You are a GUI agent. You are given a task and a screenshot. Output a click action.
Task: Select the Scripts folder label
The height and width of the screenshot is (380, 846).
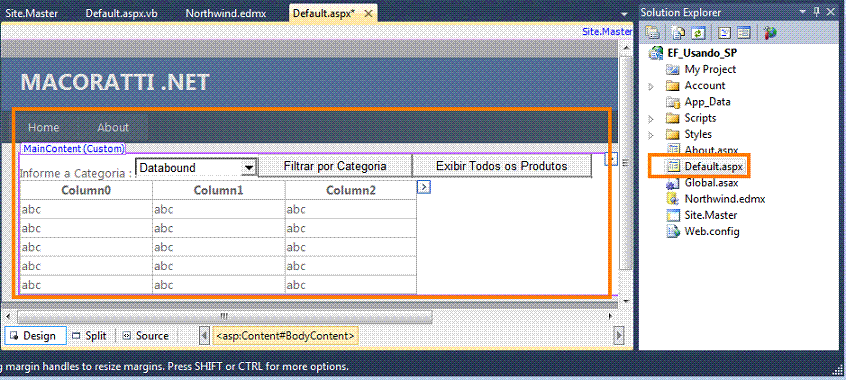[x=700, y=118]
